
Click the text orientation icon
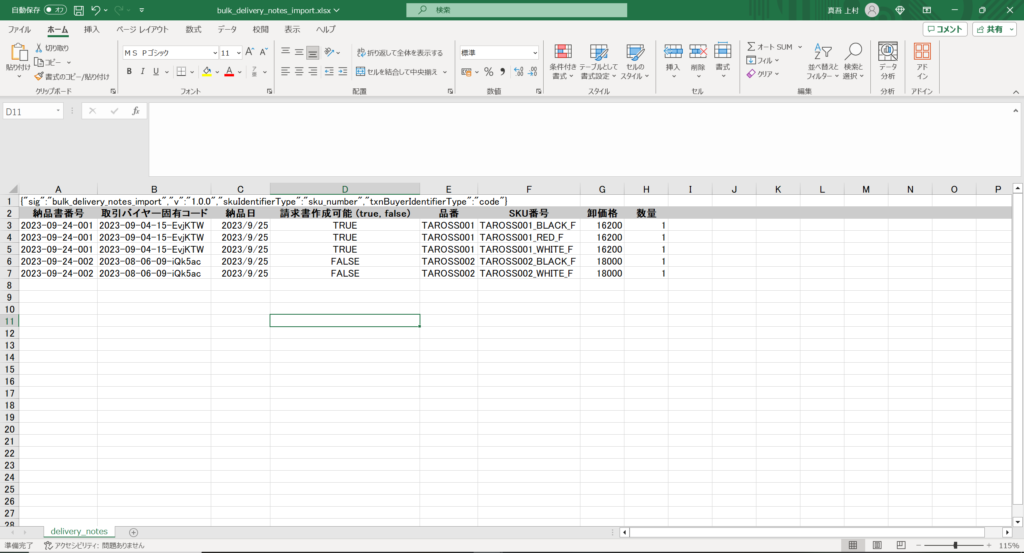(329, 52)
